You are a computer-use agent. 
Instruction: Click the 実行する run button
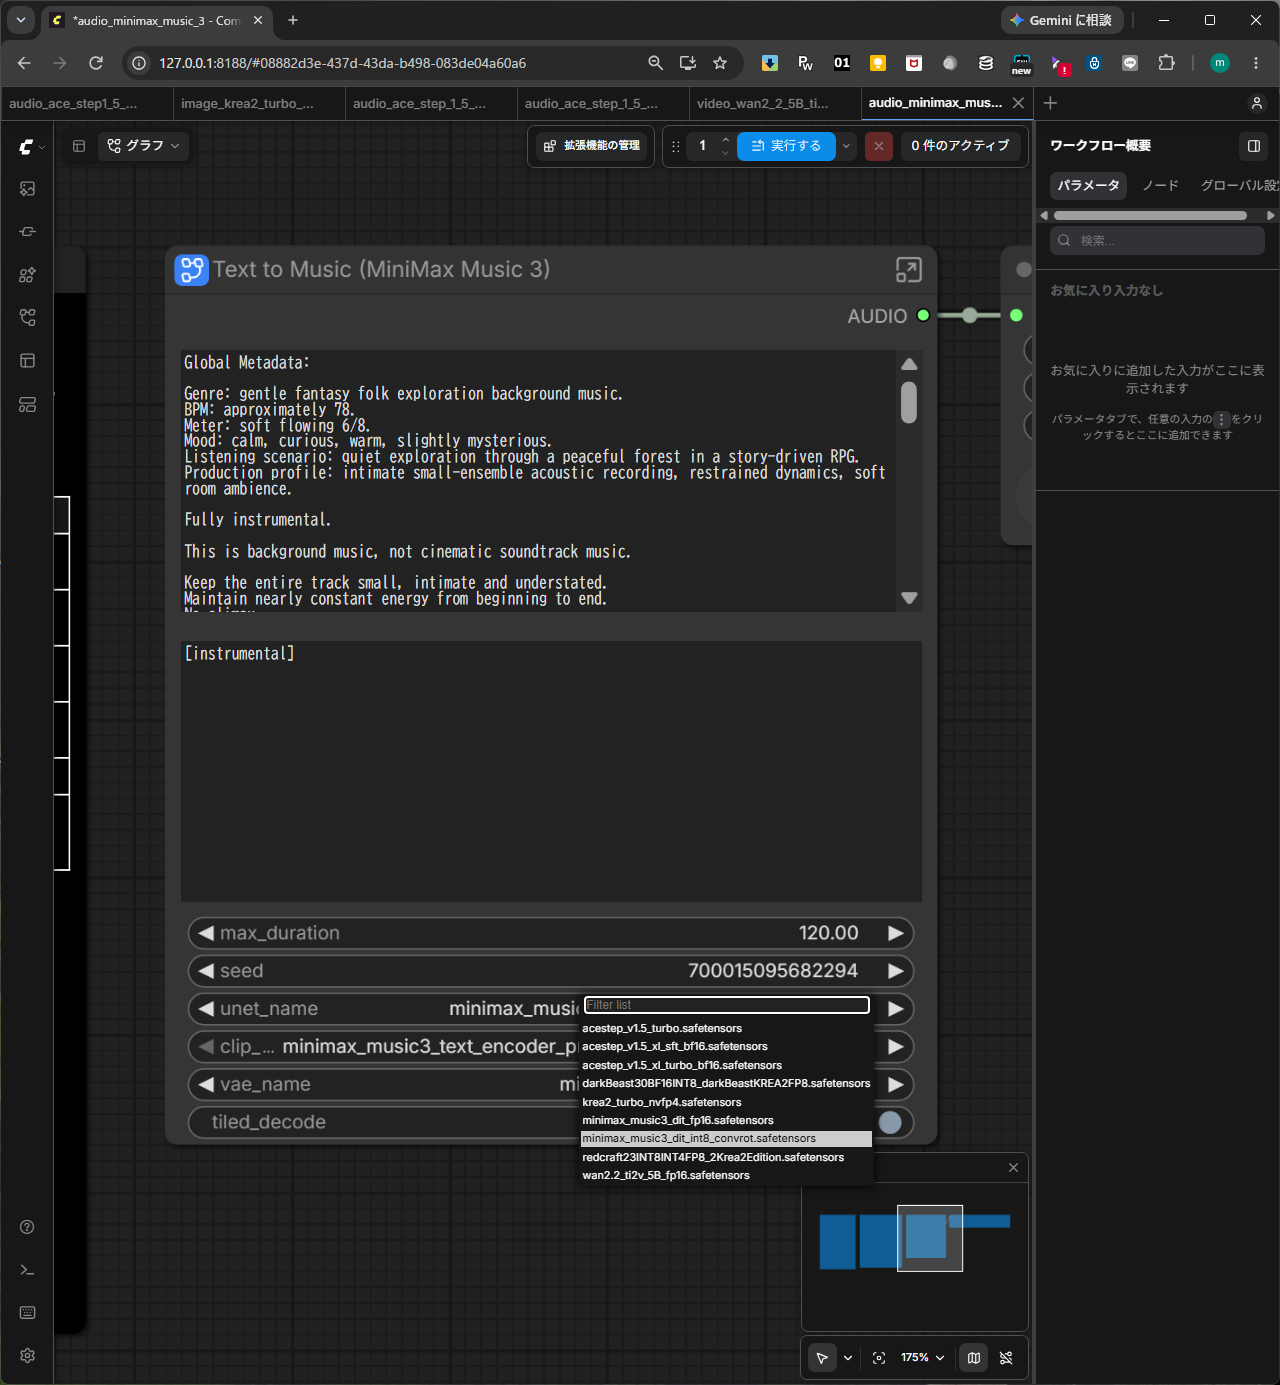point(786,146)
